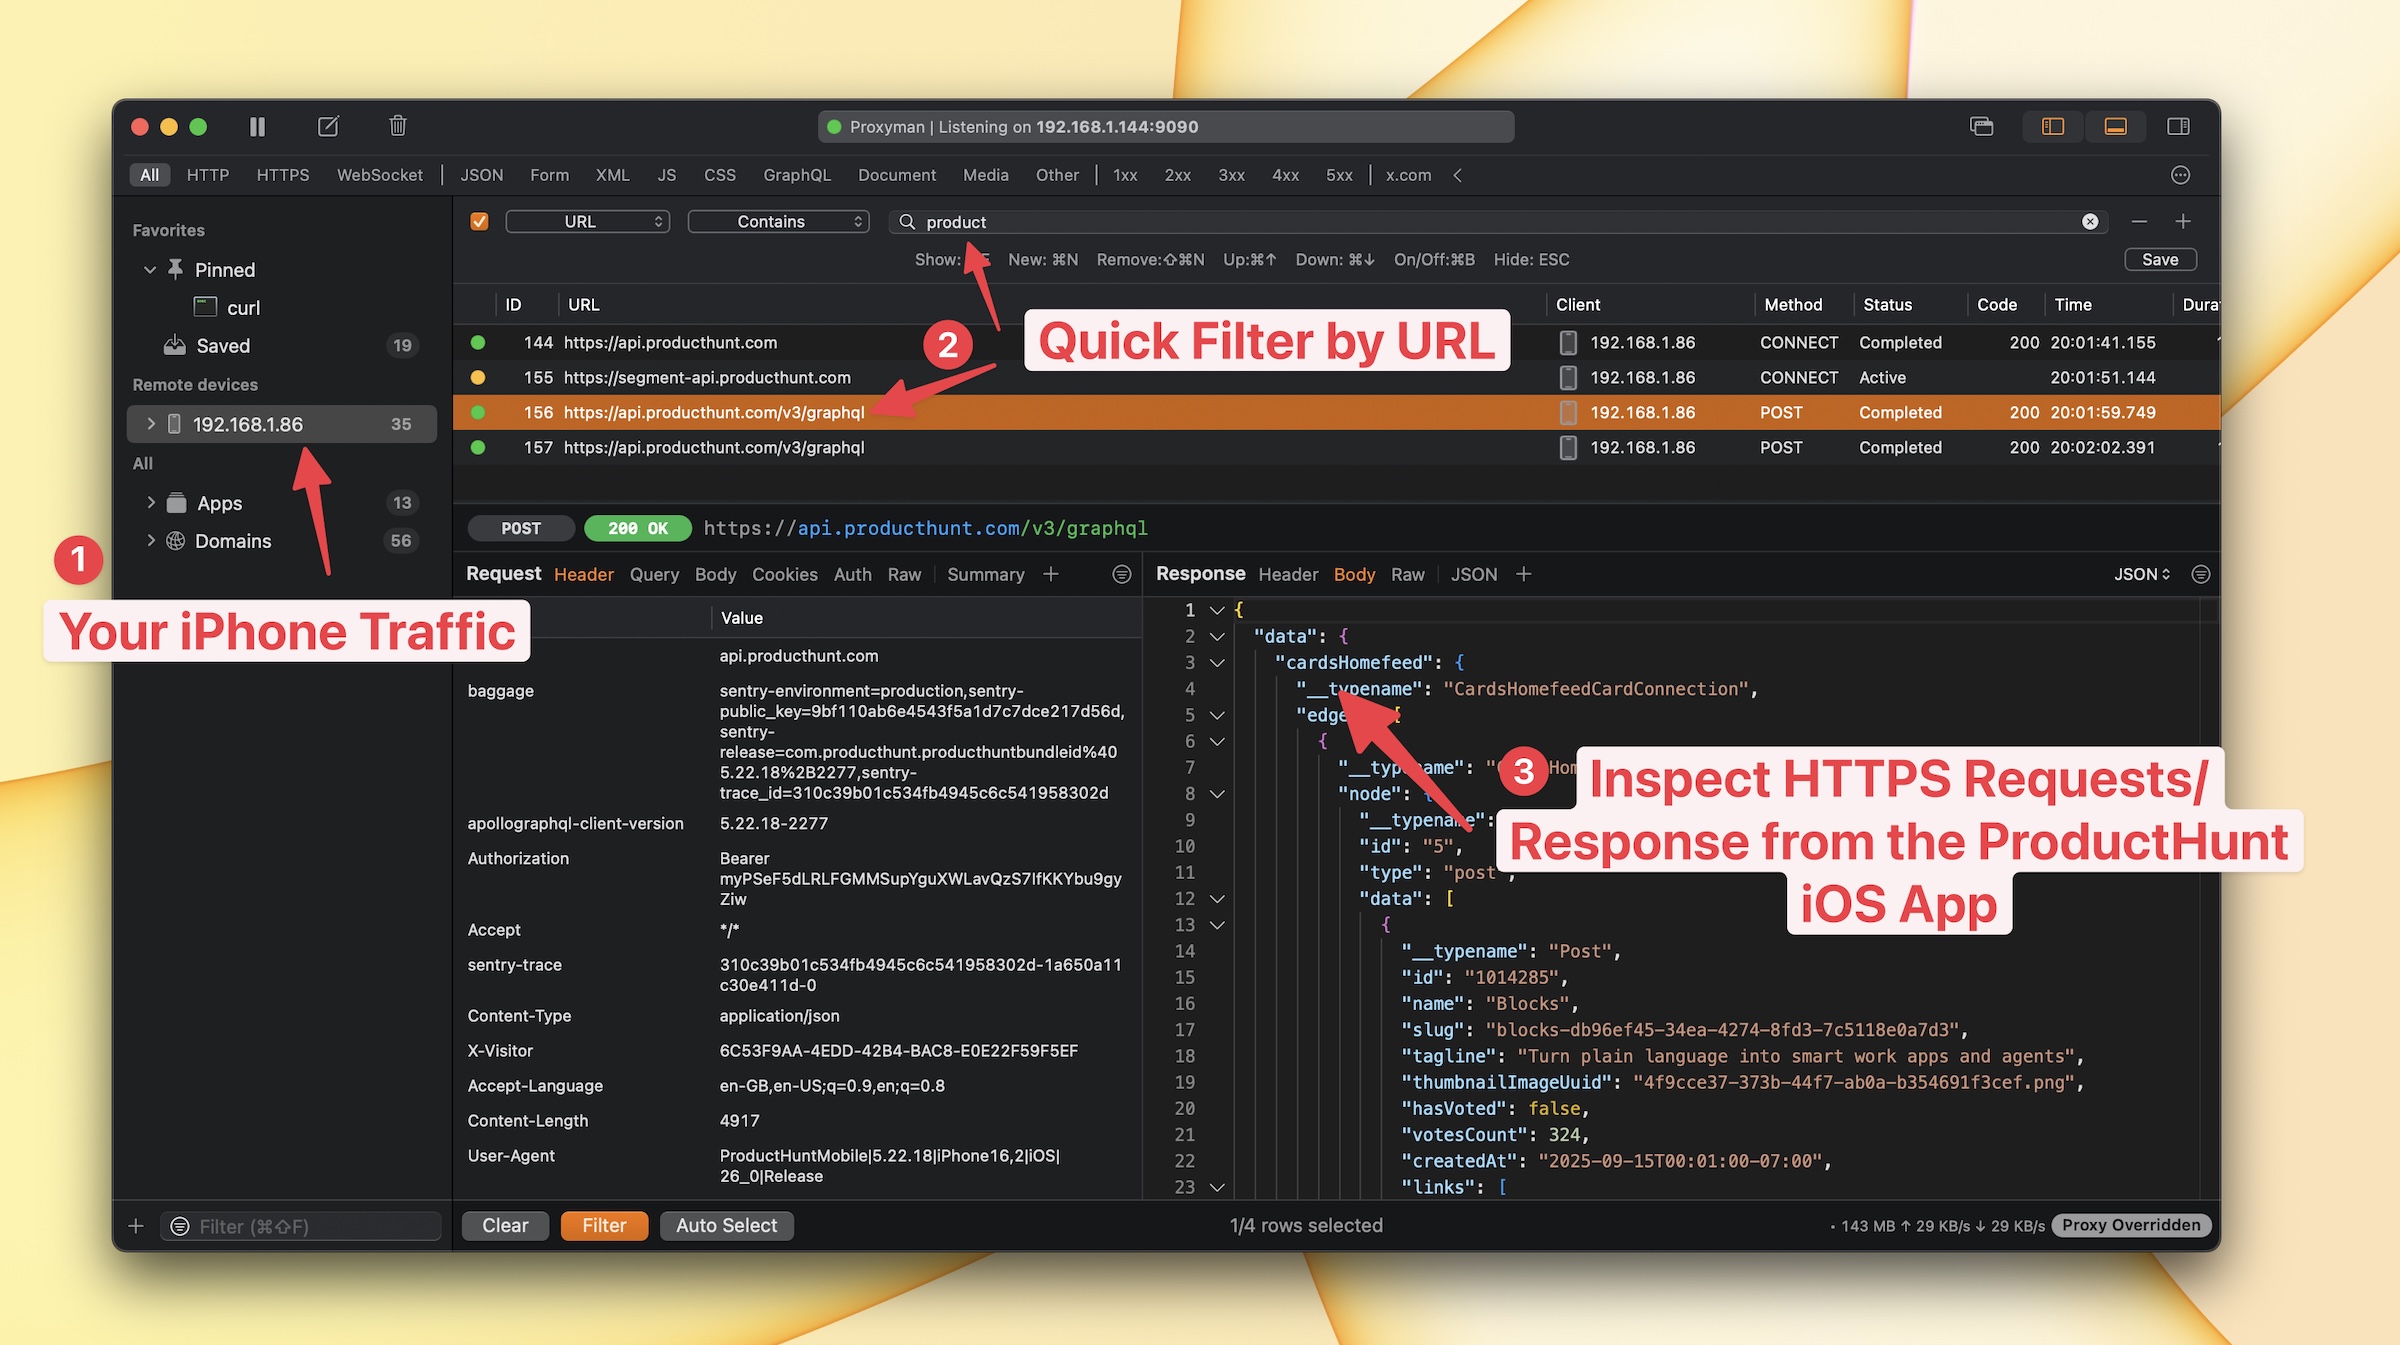The image size is (2400, 1345).
Task: Open request panel options circle icon
Action: [1121, 574]
